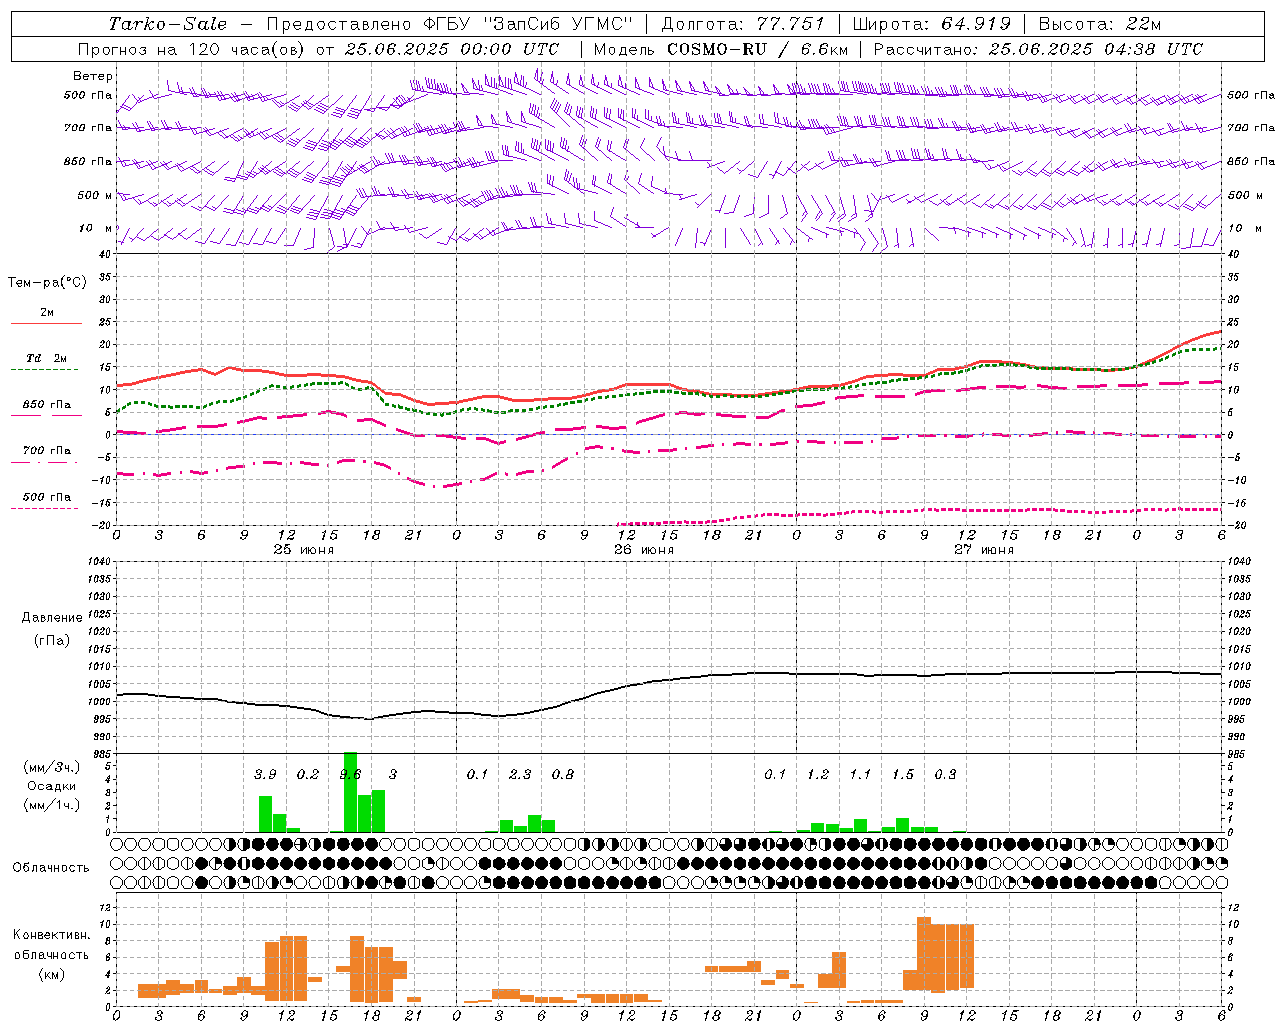Screen dimensions: 1280x1024
Task: Click the Td 2м dew point legend label
Action: [x=47, y=358]
